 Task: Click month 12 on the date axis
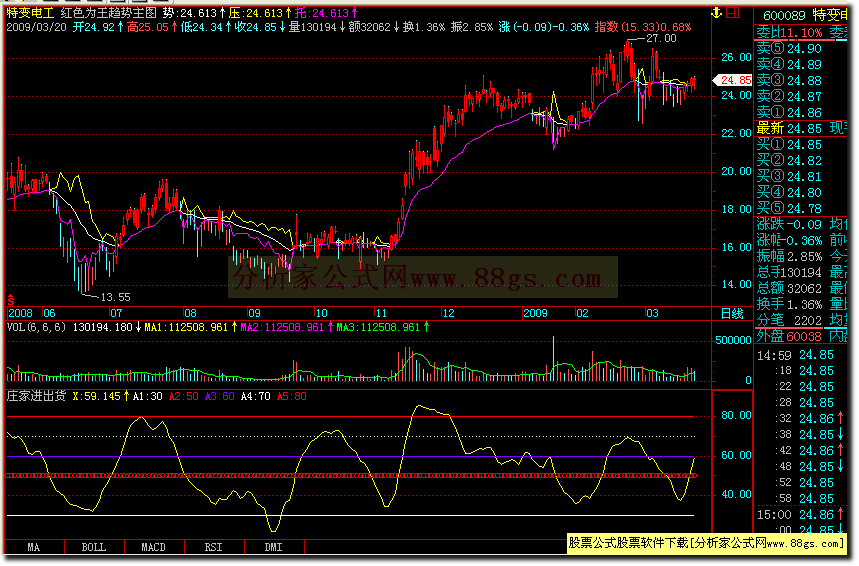(448, 313)
